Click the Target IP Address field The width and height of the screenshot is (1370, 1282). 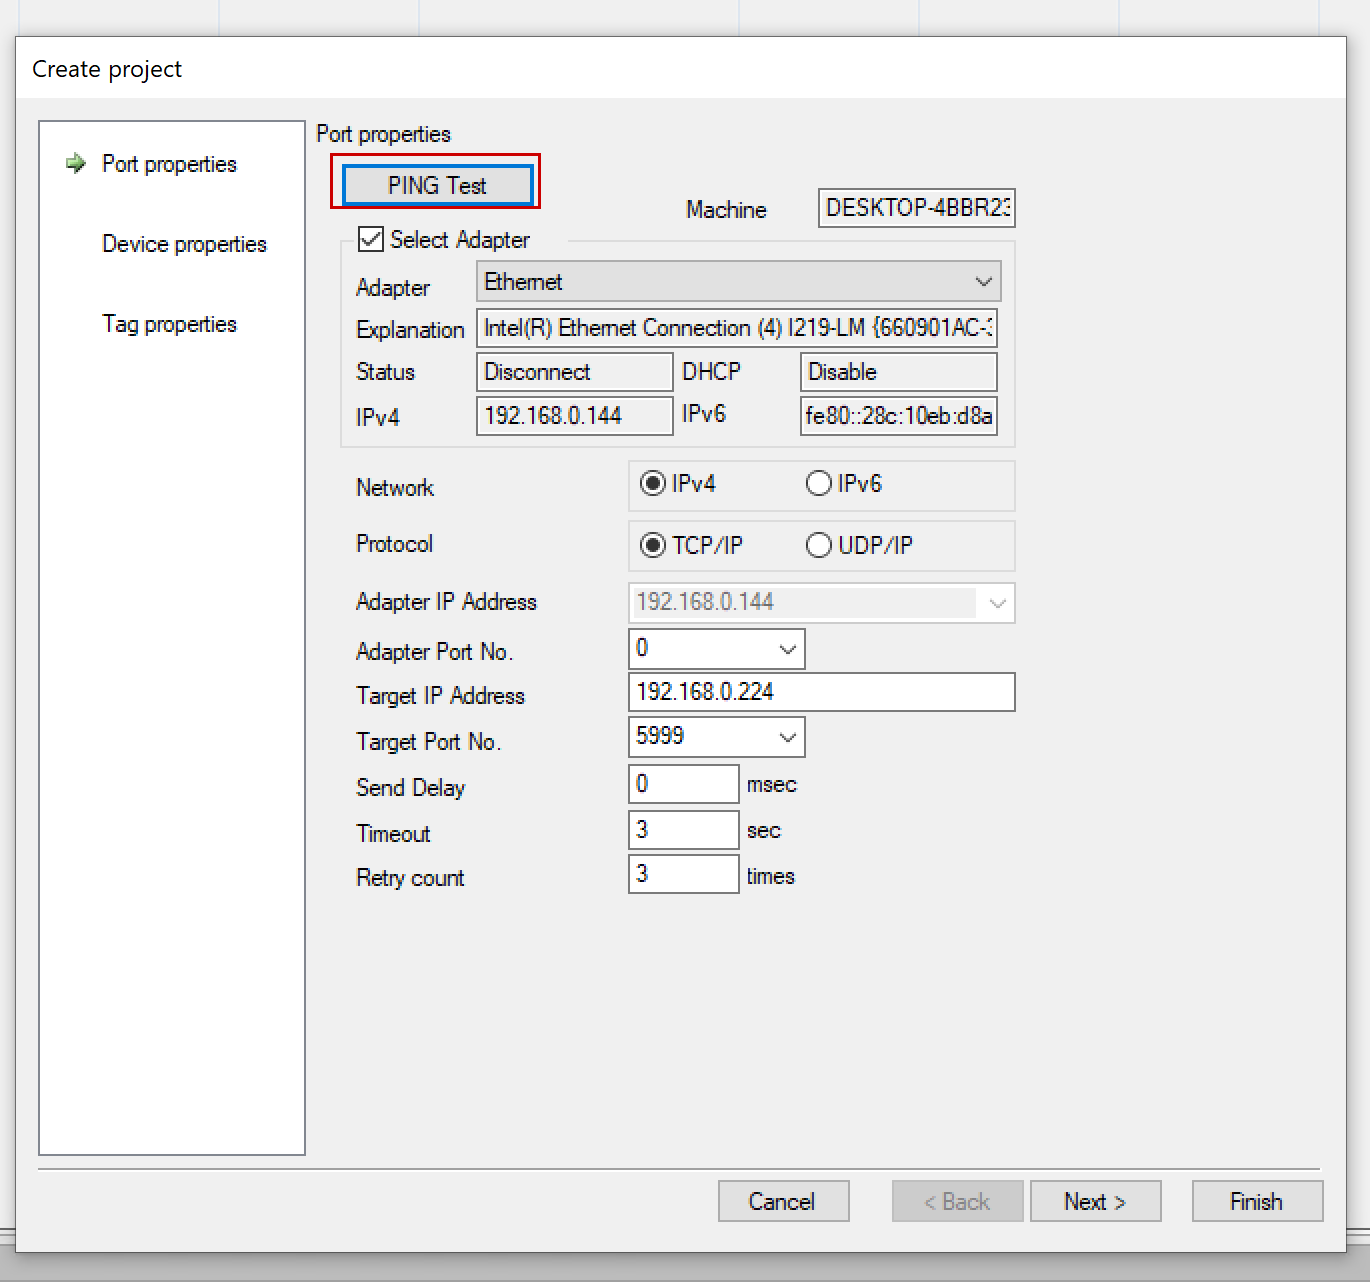click(x=821, y=692)
